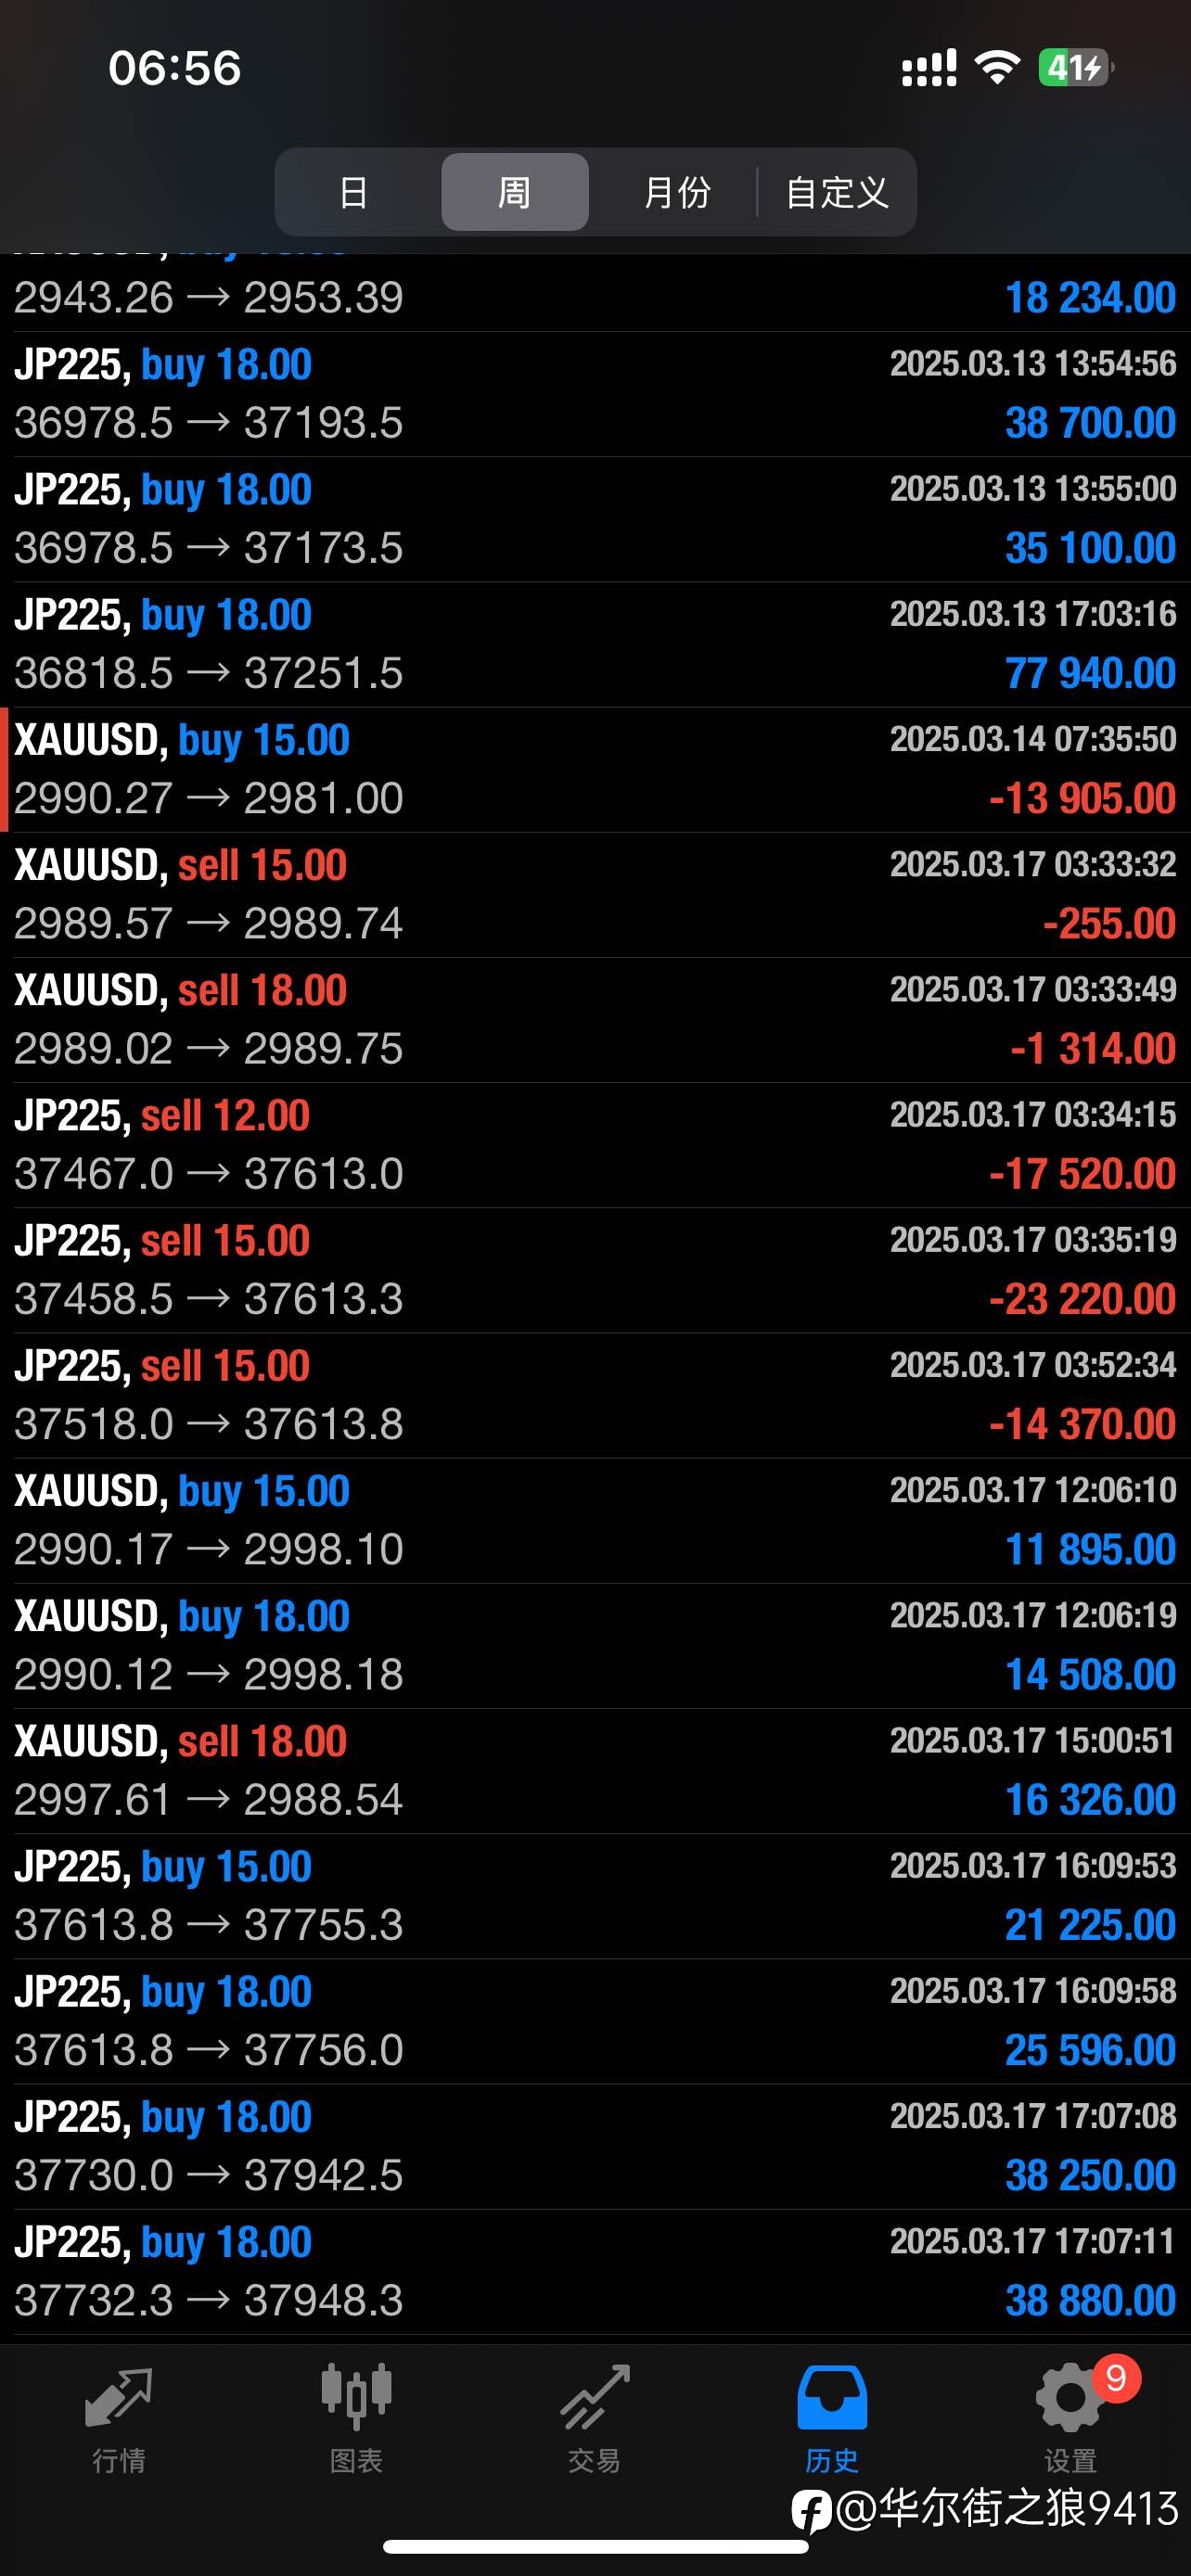Tap price range 2943.26 → 2953.39

pyautogui.click(x=209, y=298)
